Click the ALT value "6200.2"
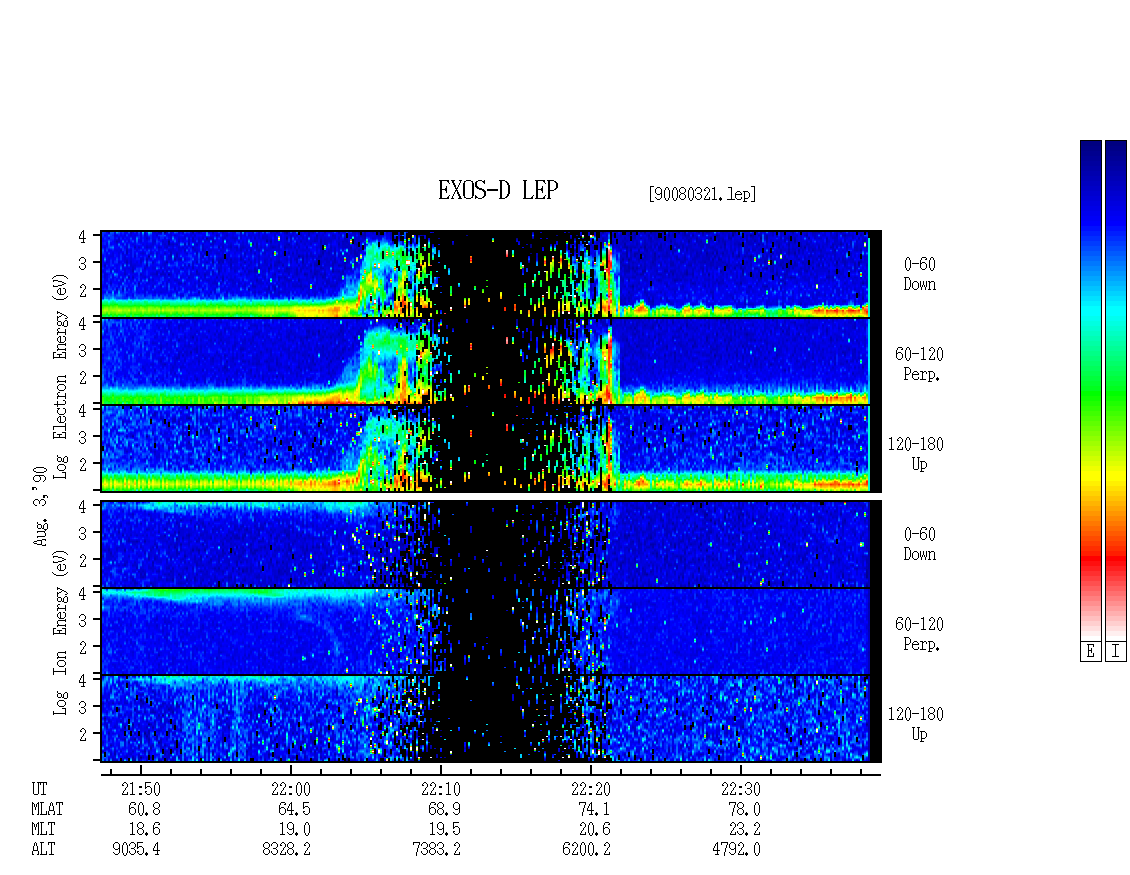Screen dimensions: 1130x875 [587, 850]
